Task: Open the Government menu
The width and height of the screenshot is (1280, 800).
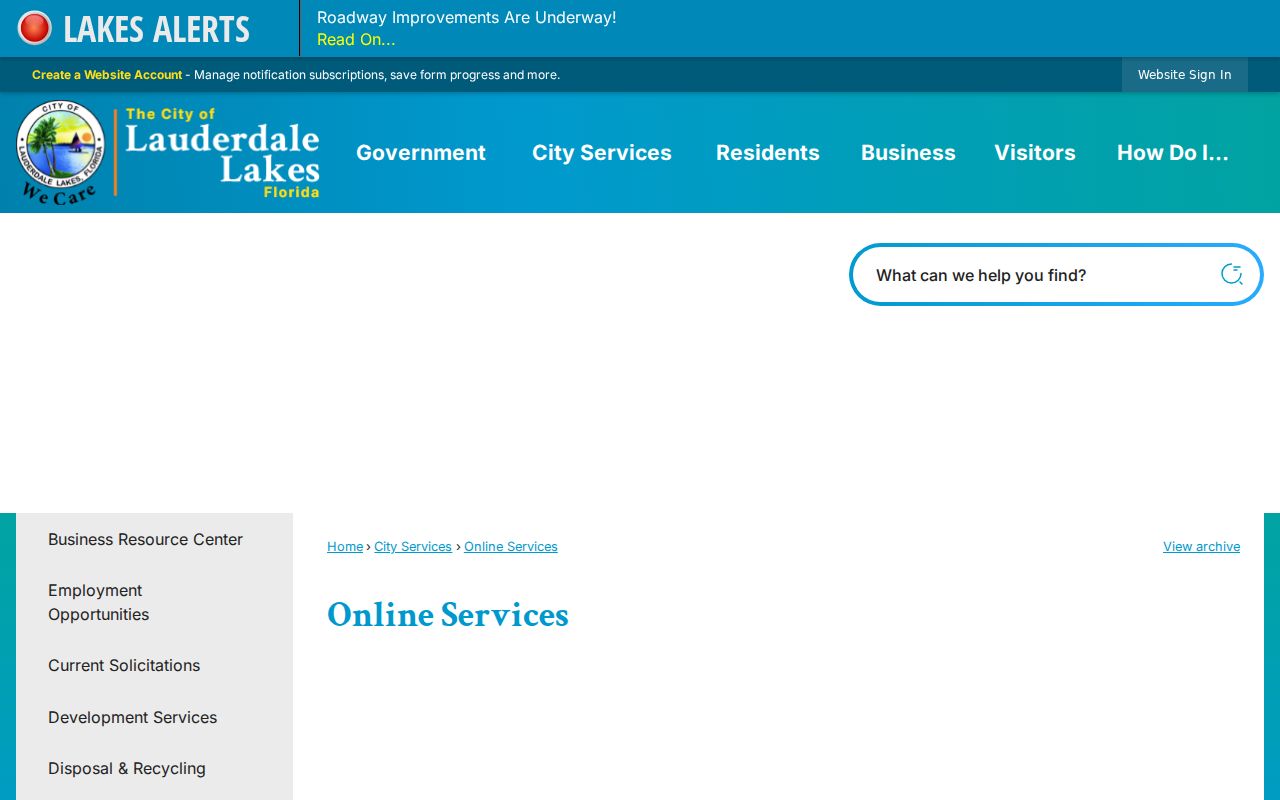Action: pos(421,153)
